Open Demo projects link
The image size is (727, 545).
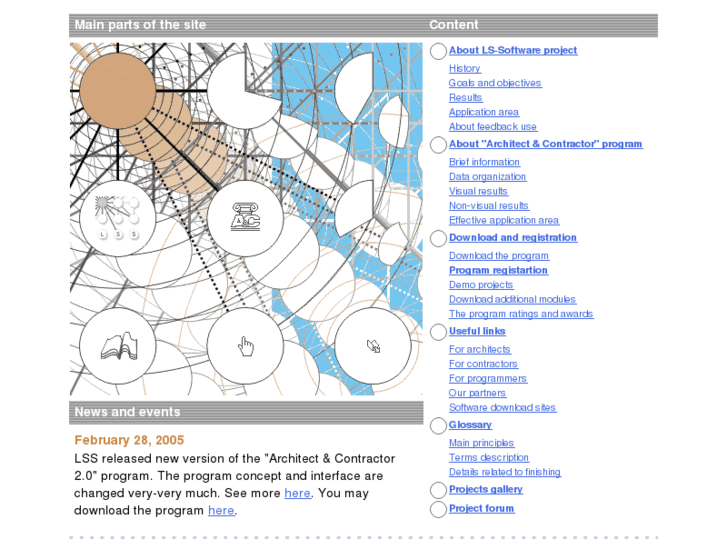[481, 285]
